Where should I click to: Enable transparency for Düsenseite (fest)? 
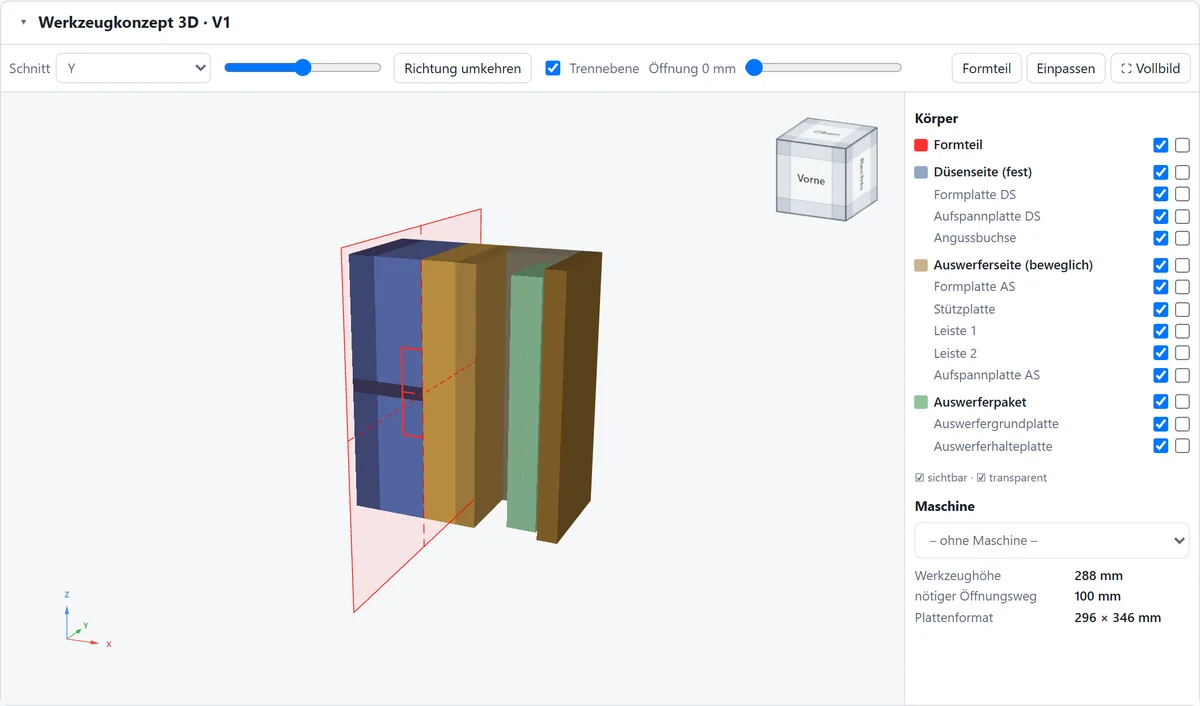point(1182,172)
